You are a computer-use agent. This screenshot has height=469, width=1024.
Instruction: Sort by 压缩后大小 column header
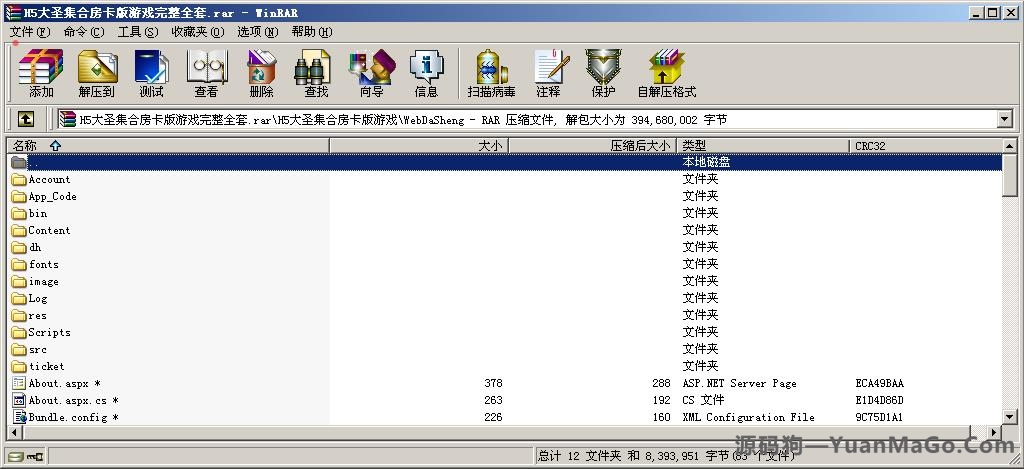pyautogui.click(x=592, y=146)
